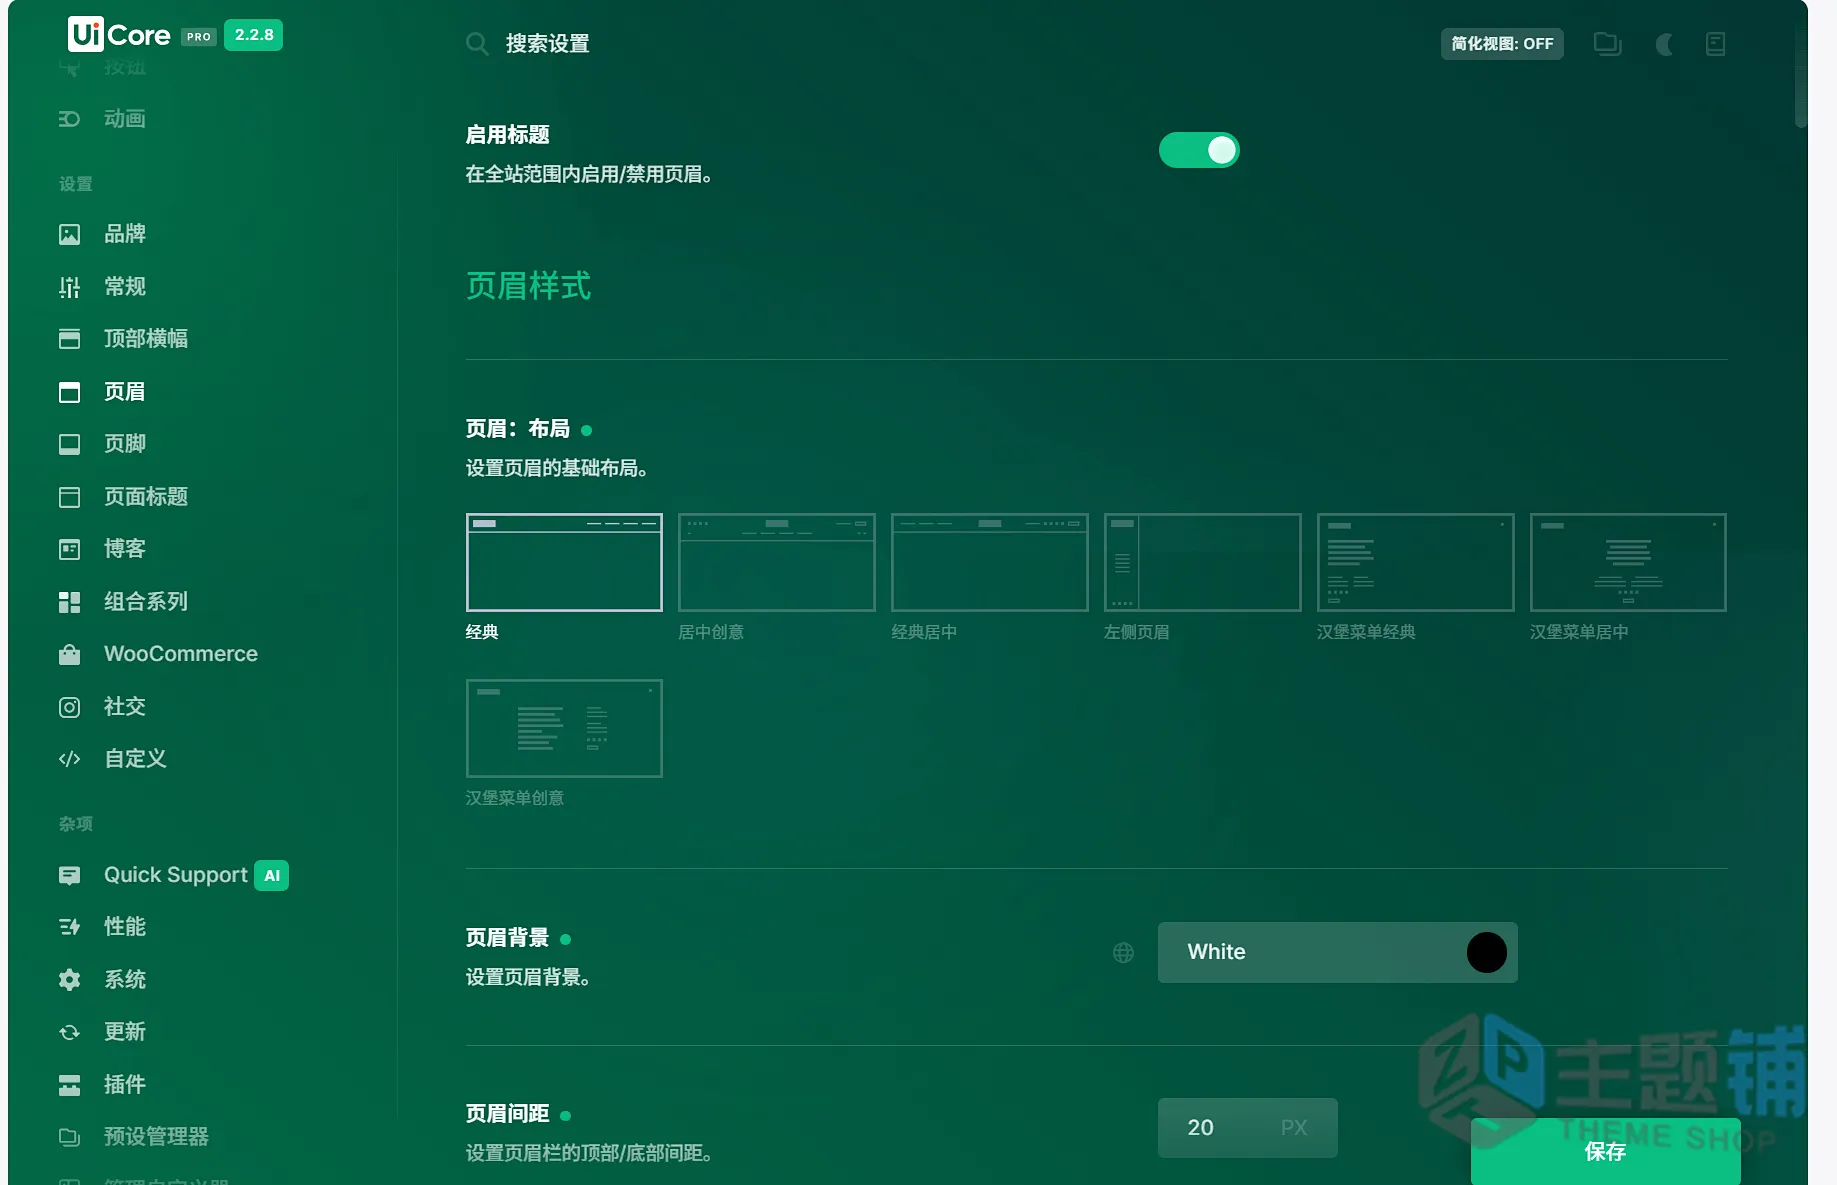
Task: Open the documentation icon in top bar
Action: coord(1715,44)
